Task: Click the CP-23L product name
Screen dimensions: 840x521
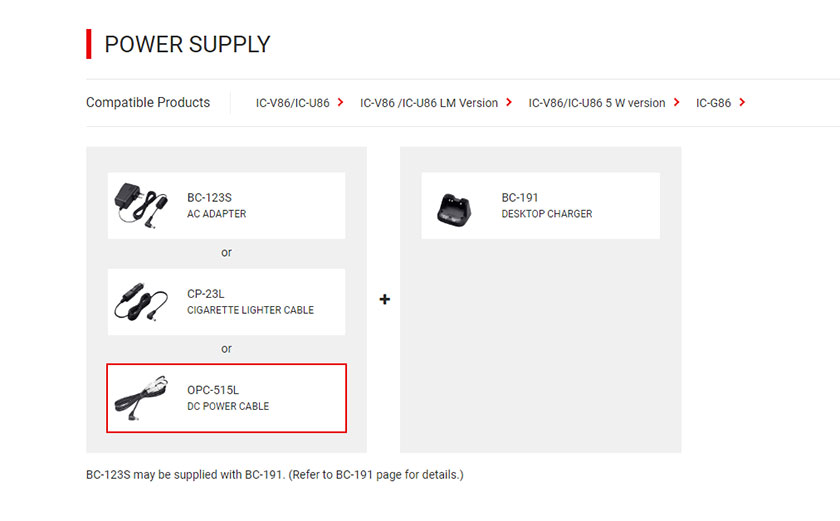Action: pyautogui.click(x=206, y=294)
